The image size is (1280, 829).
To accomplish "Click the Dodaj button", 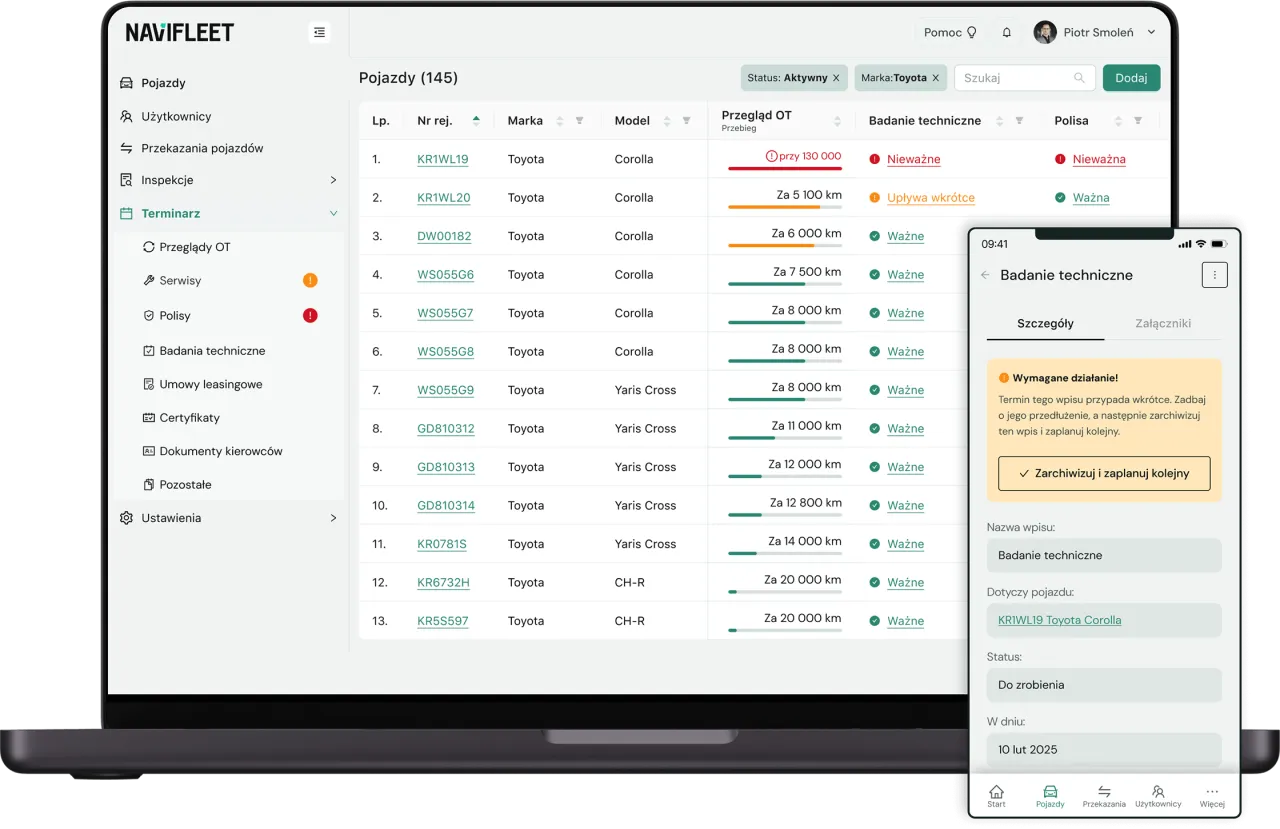I will pyautogui.click(x=1131, y=78).
